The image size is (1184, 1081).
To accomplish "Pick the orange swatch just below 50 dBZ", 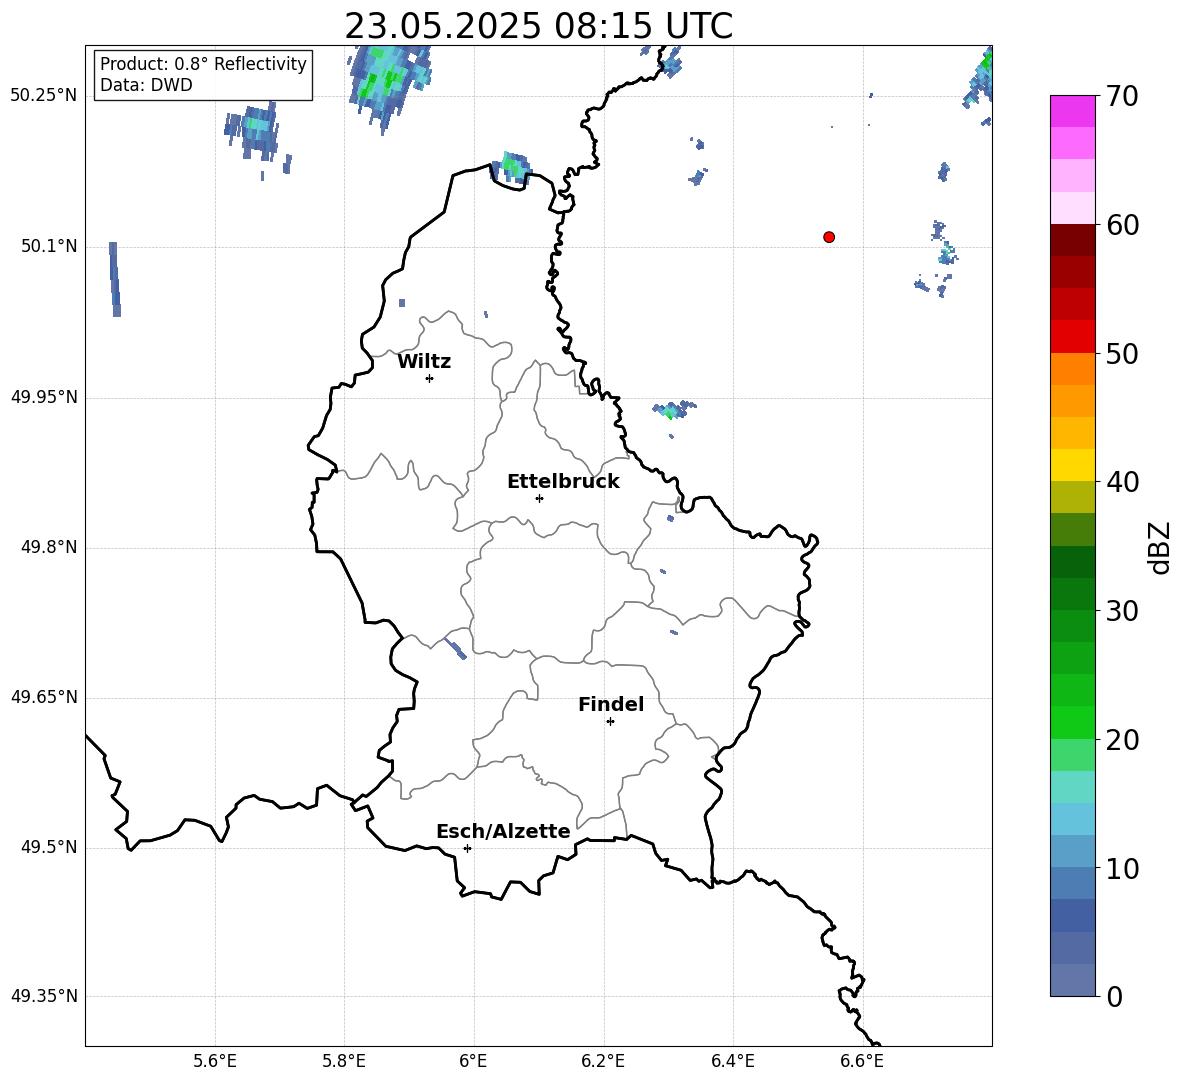I will tap(1073, 369).
